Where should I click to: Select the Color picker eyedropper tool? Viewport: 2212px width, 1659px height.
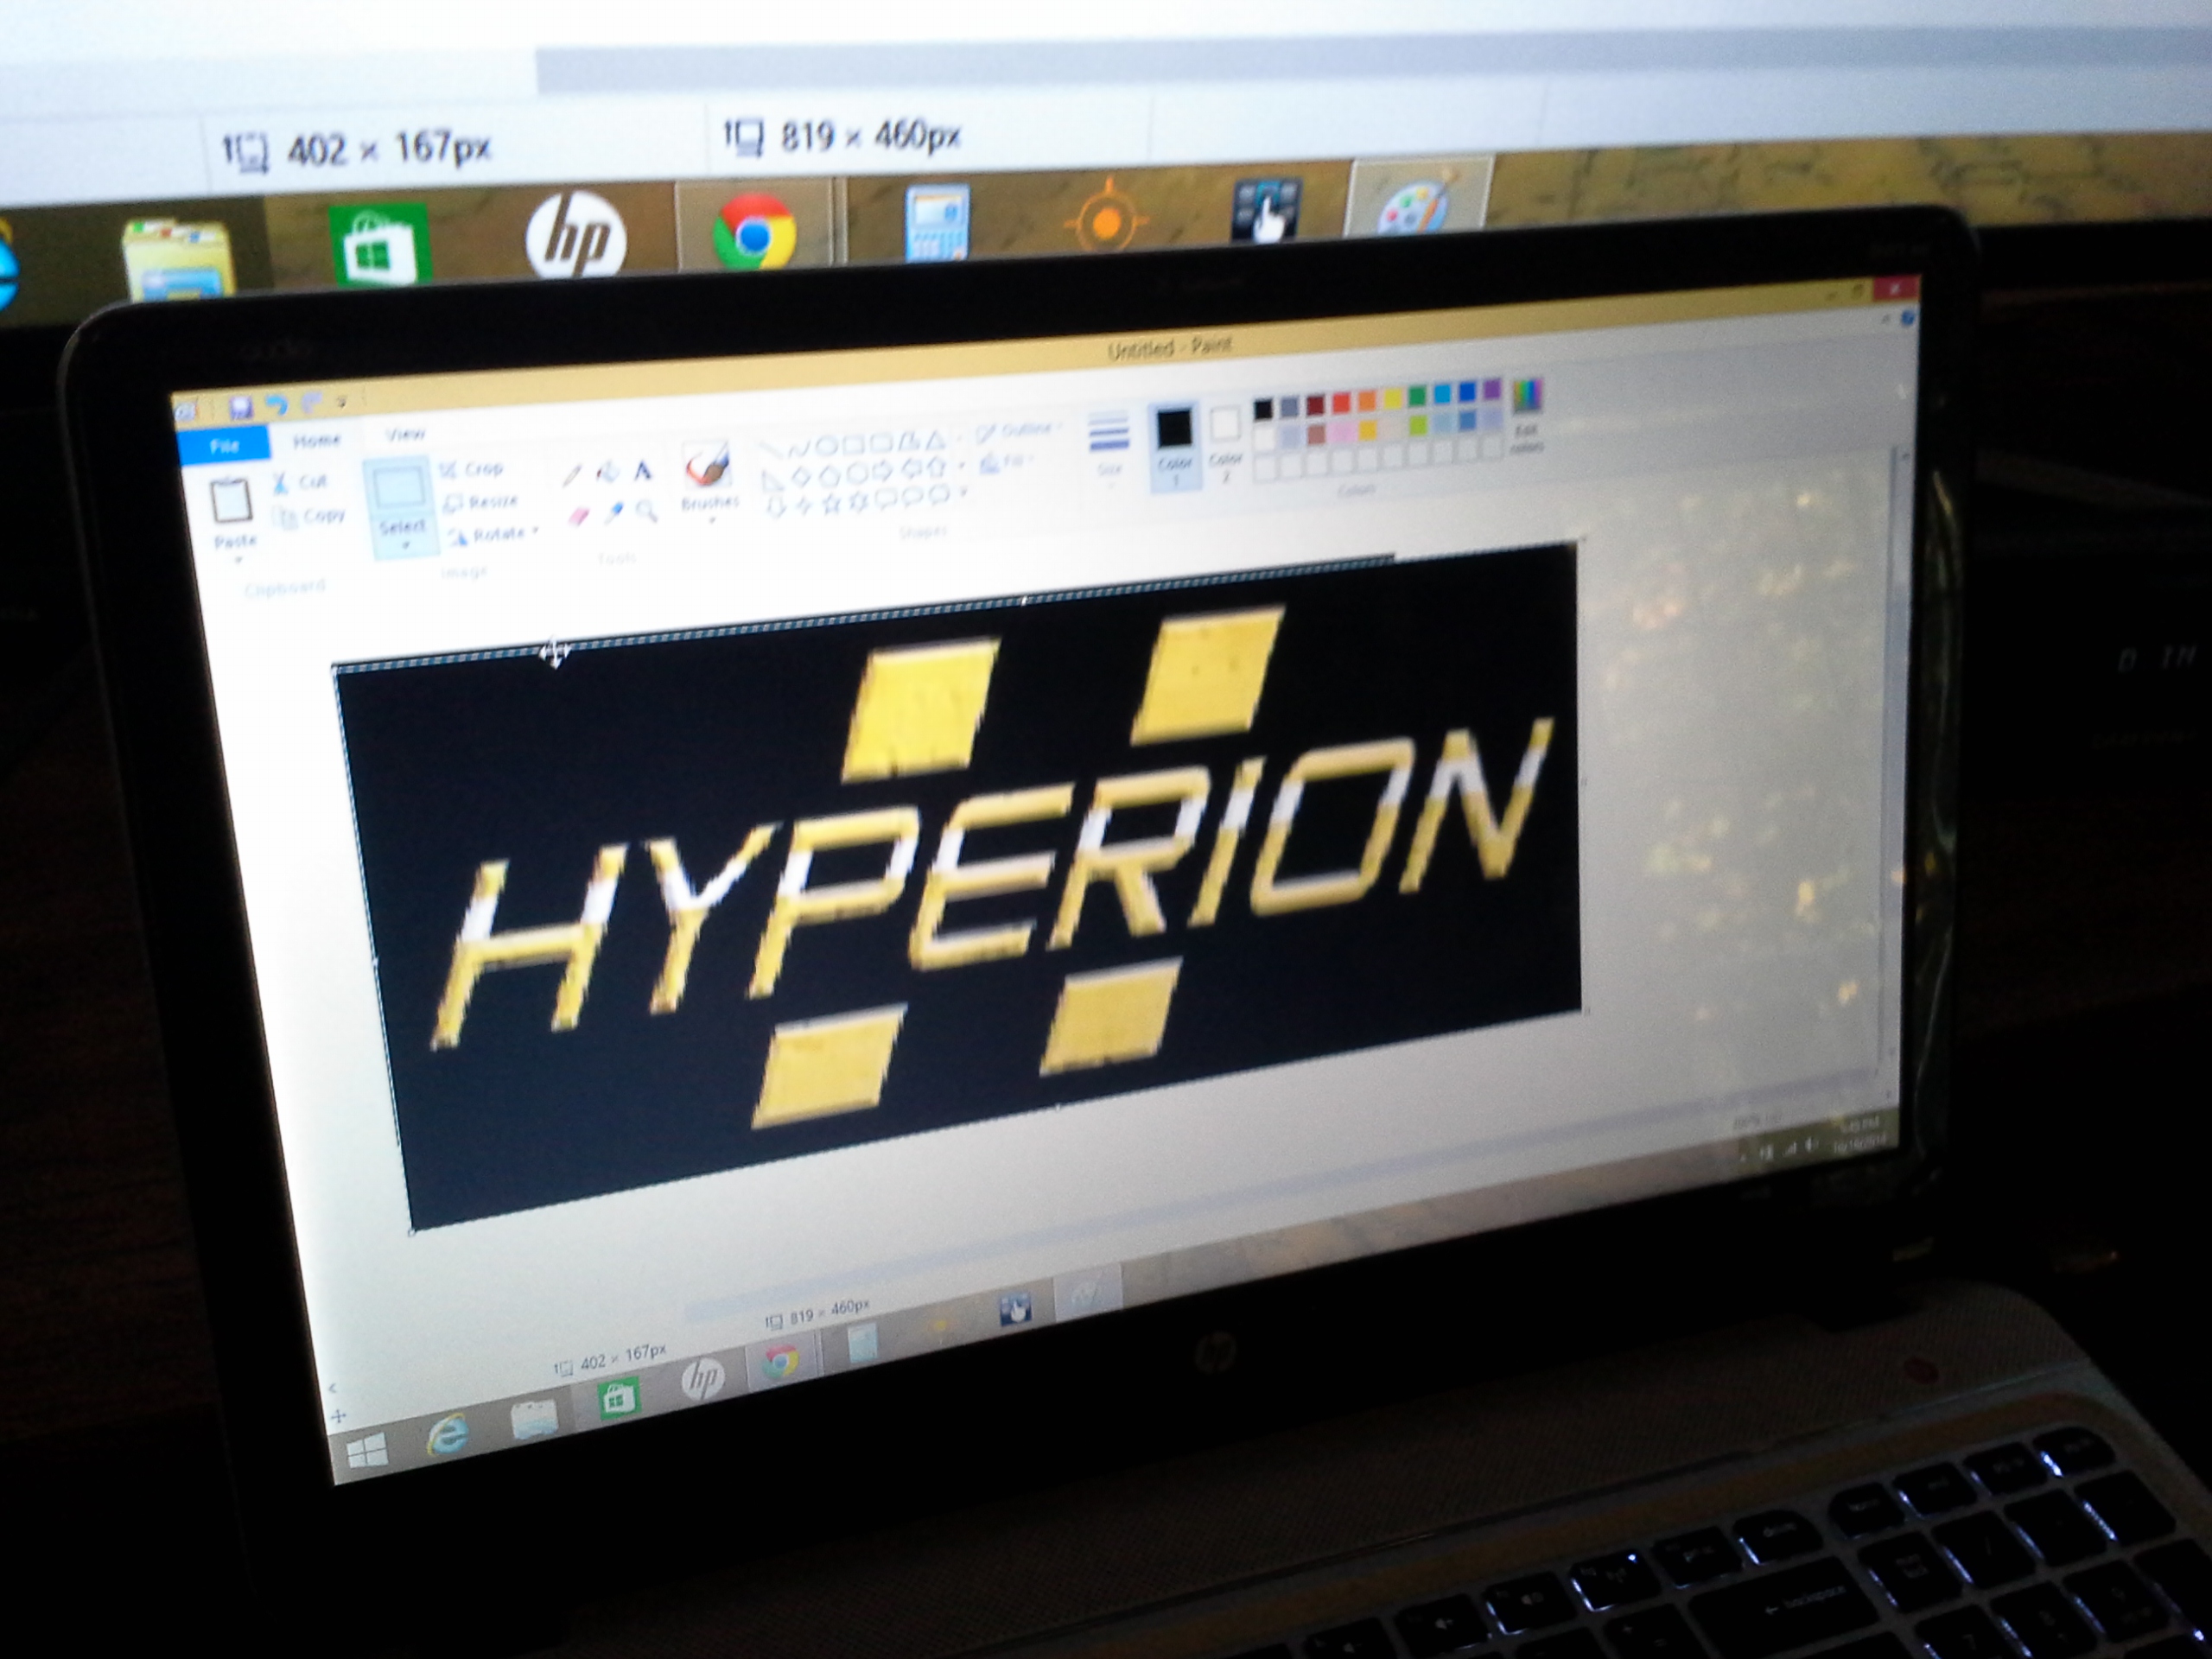point(614,513)
